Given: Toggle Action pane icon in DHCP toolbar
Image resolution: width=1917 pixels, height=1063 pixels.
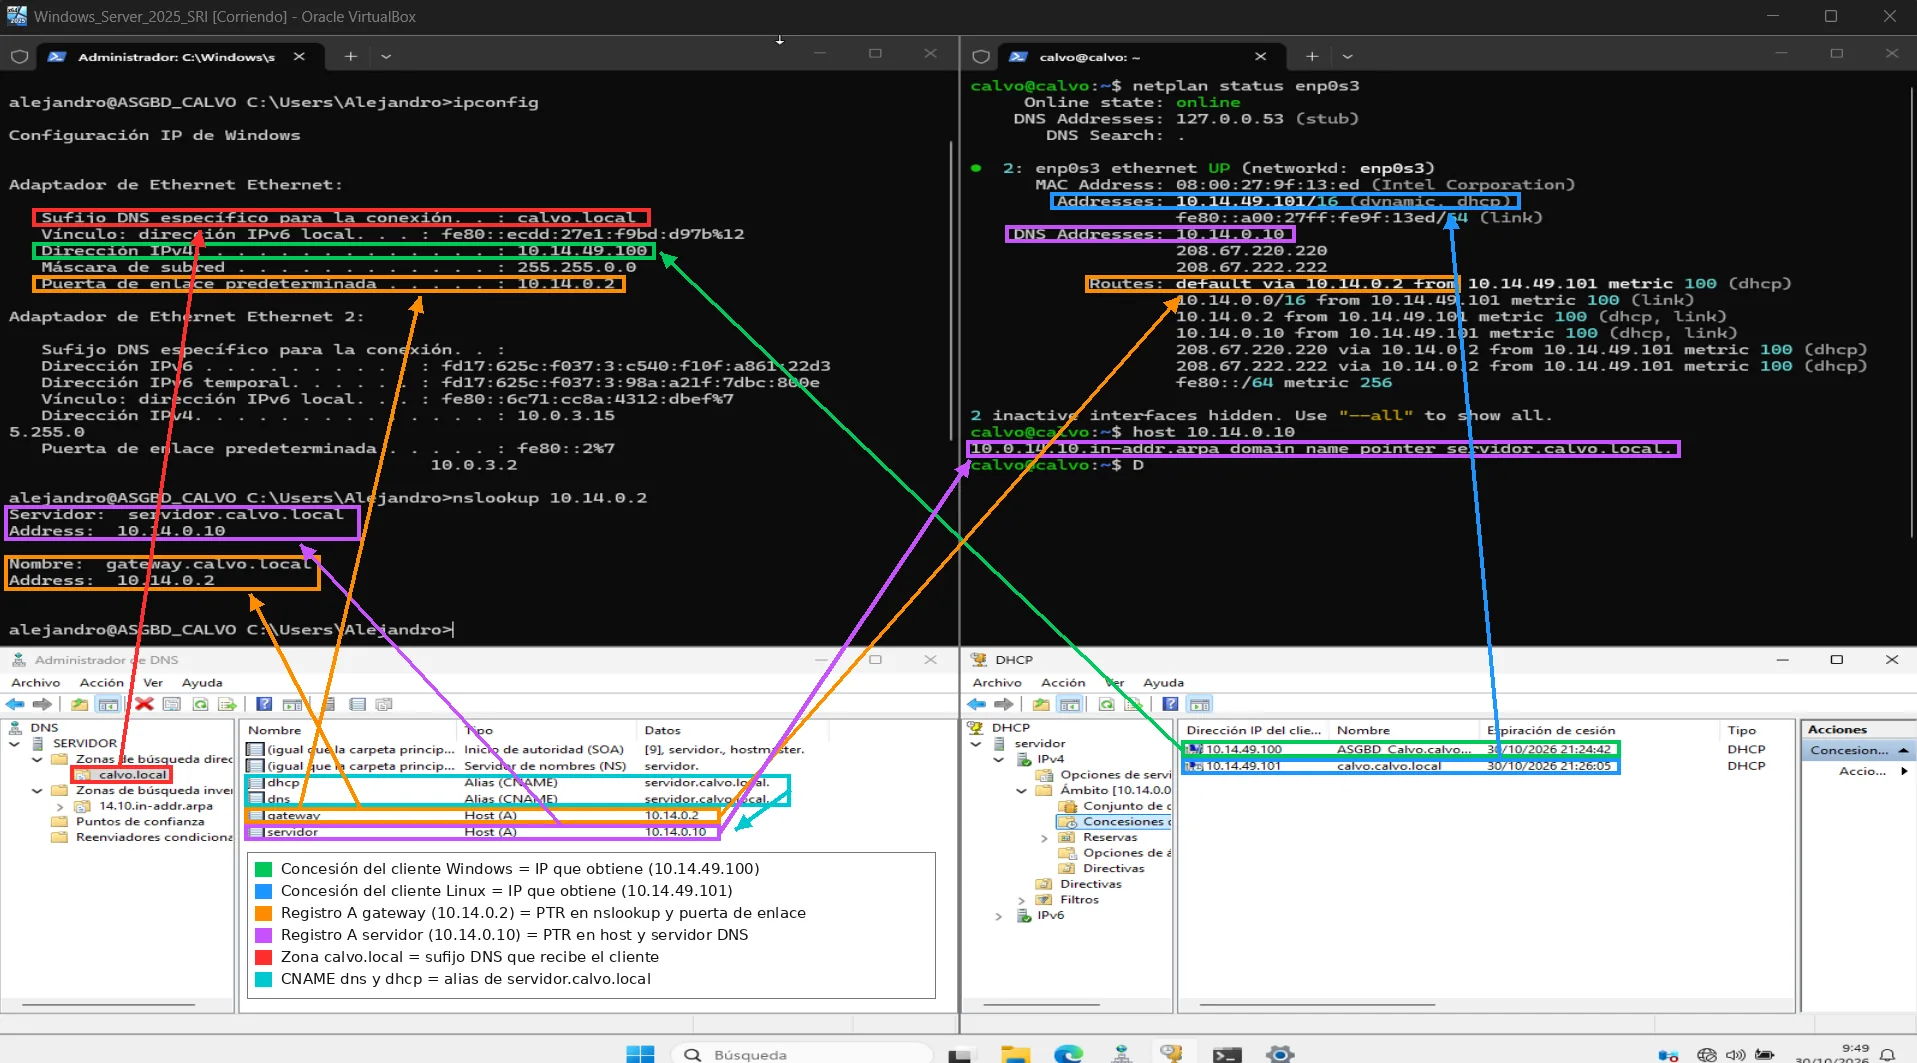Looking at the screenshot, I should point(1200,704).
